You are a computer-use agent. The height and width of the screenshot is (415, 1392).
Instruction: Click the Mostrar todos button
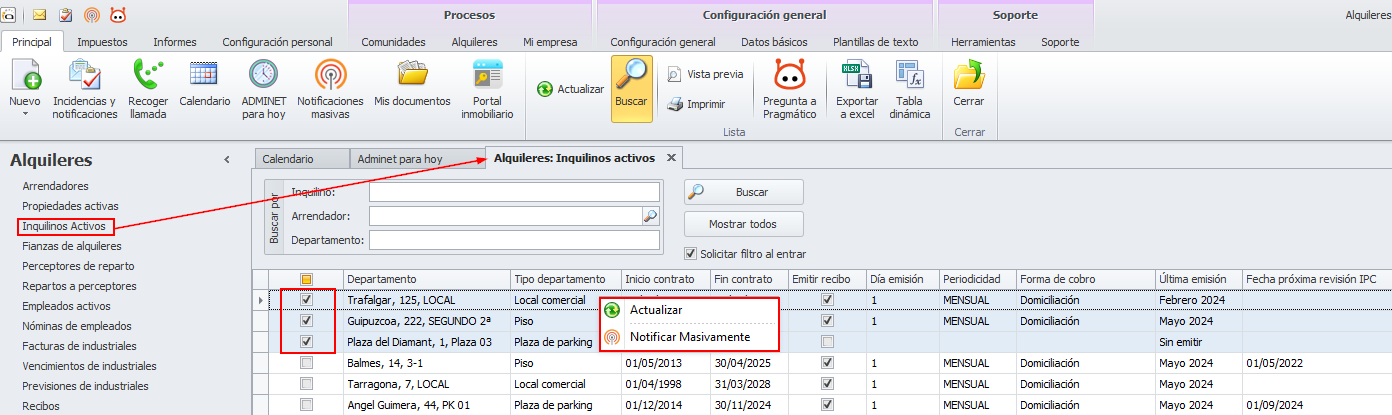coord(743,223)
